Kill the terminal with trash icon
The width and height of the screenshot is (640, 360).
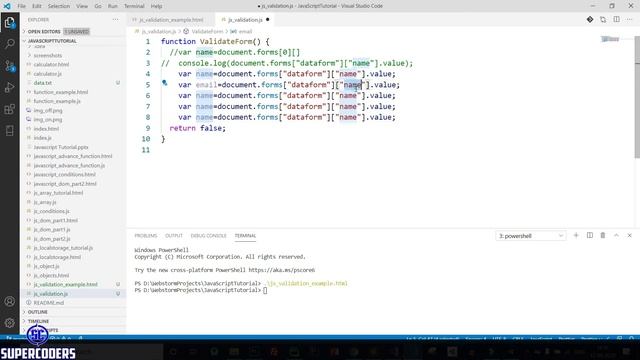[x=603, y=236]
